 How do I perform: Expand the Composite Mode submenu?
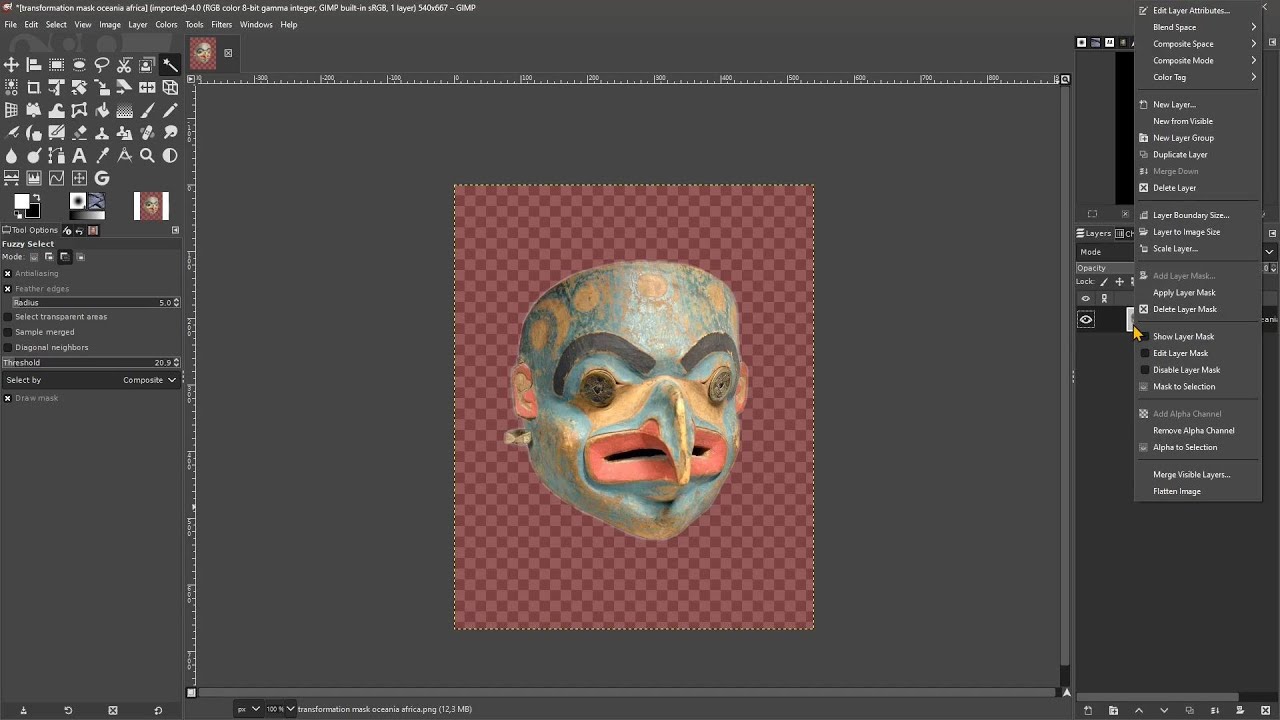(x=1198, y=60)
